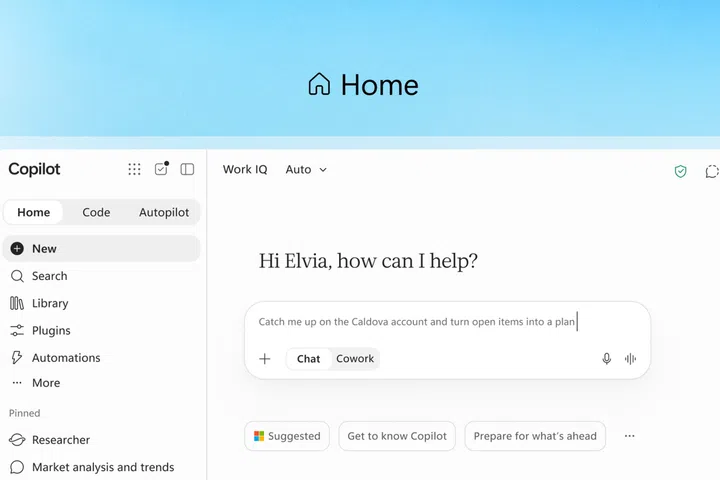Click the three dots after Prepare for what's ahead
The height and width of the screenshot is (480, 720).
[x=630, y=436]
